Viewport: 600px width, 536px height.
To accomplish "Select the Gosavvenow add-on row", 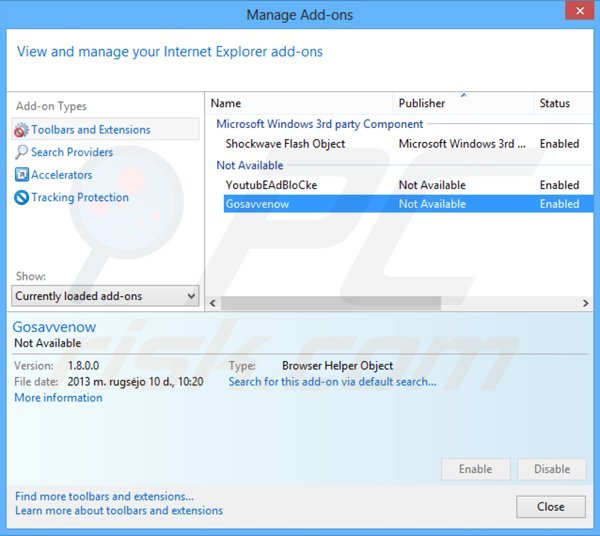I will 408,204.
